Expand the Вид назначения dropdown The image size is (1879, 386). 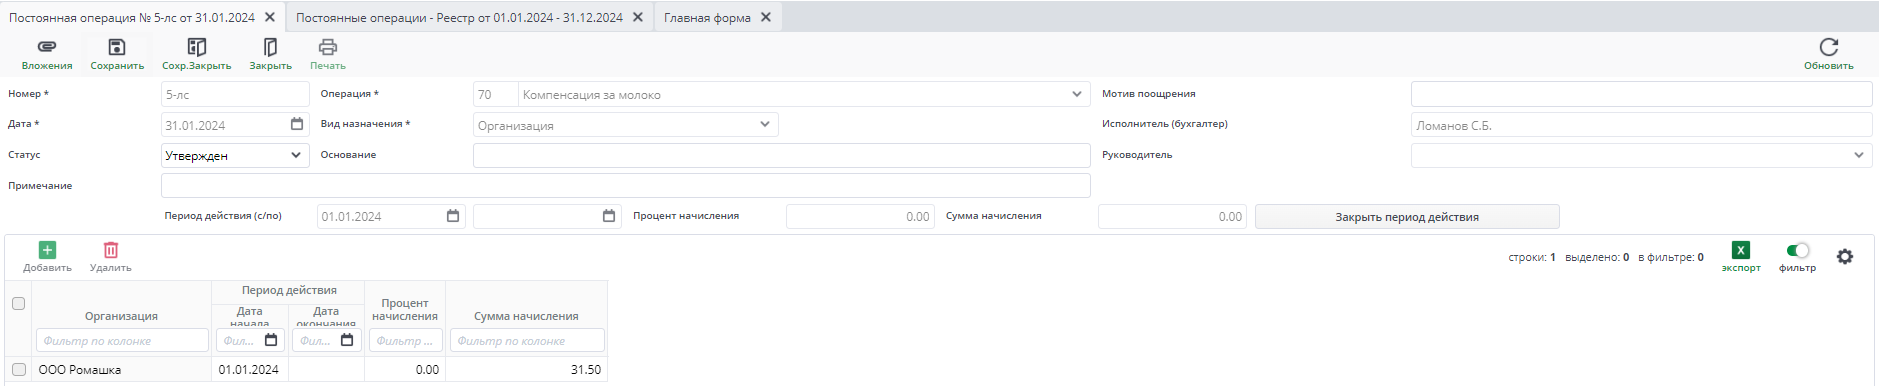765,124
